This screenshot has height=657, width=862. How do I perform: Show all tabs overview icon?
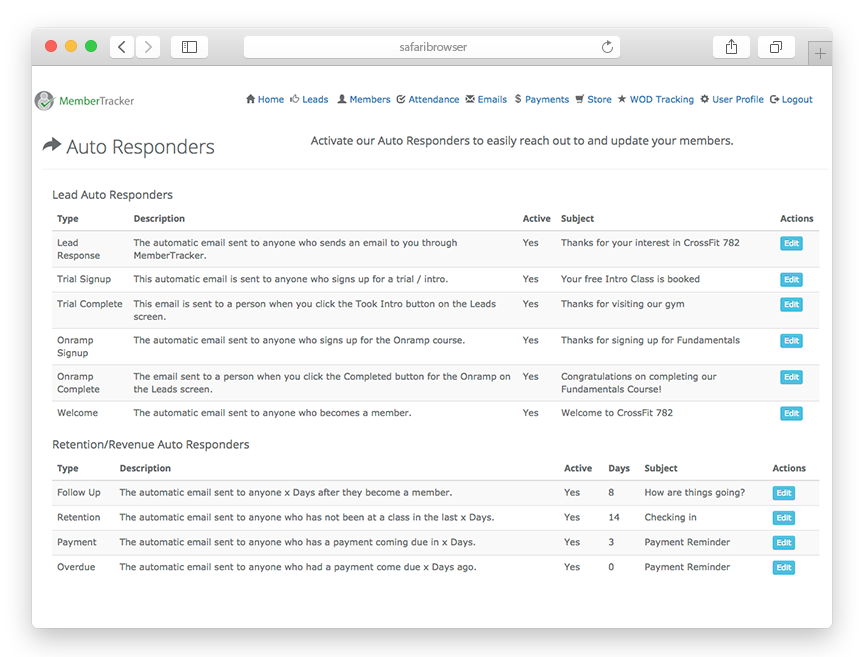pos(776,47)
